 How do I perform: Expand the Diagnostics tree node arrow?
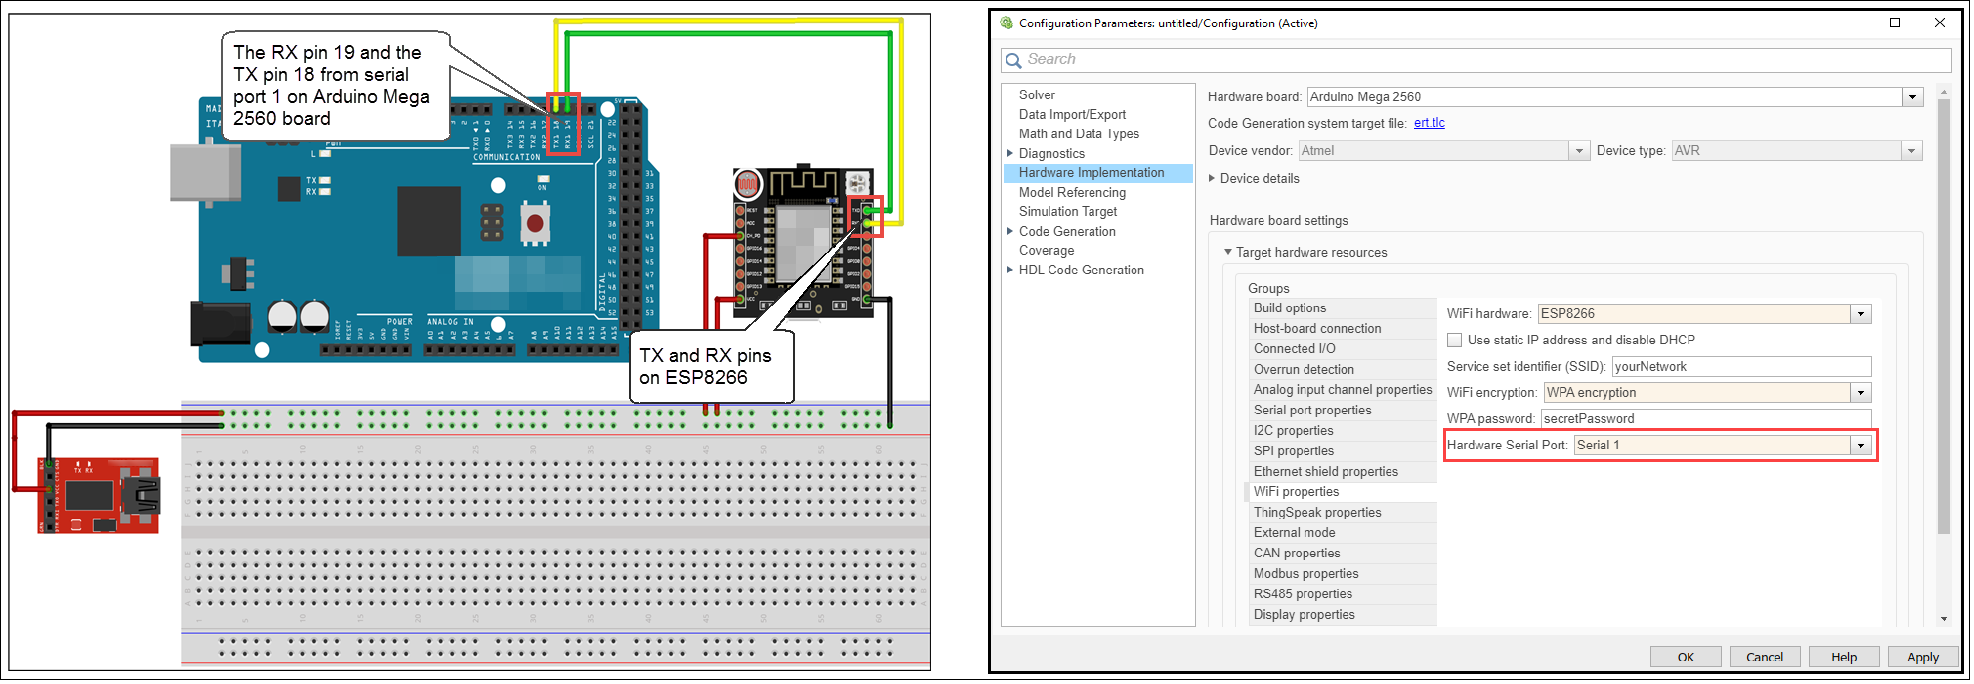click(x=1010, y=153)
